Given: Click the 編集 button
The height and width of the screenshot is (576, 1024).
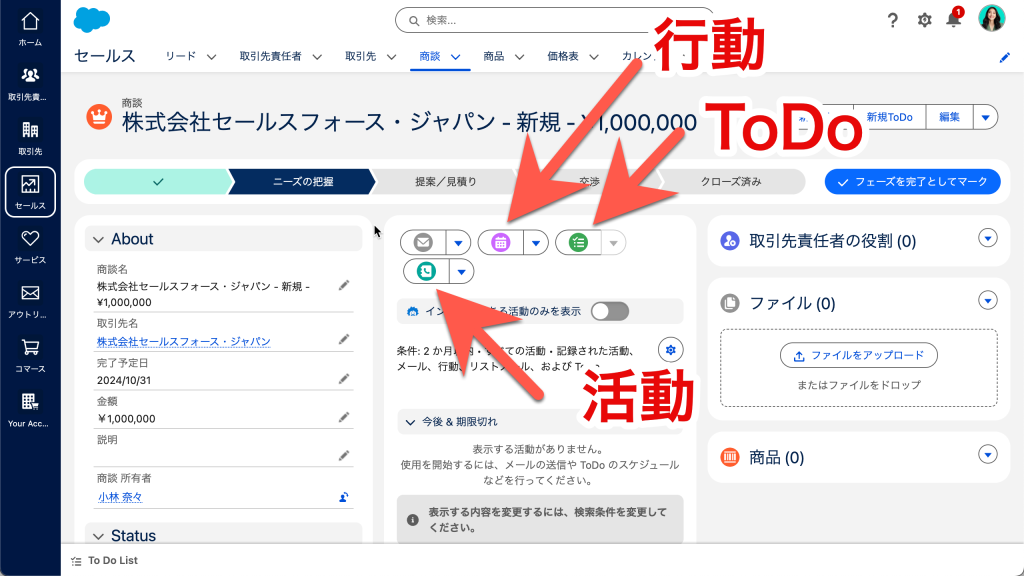Looking at the screenshot, I should 950,118.
